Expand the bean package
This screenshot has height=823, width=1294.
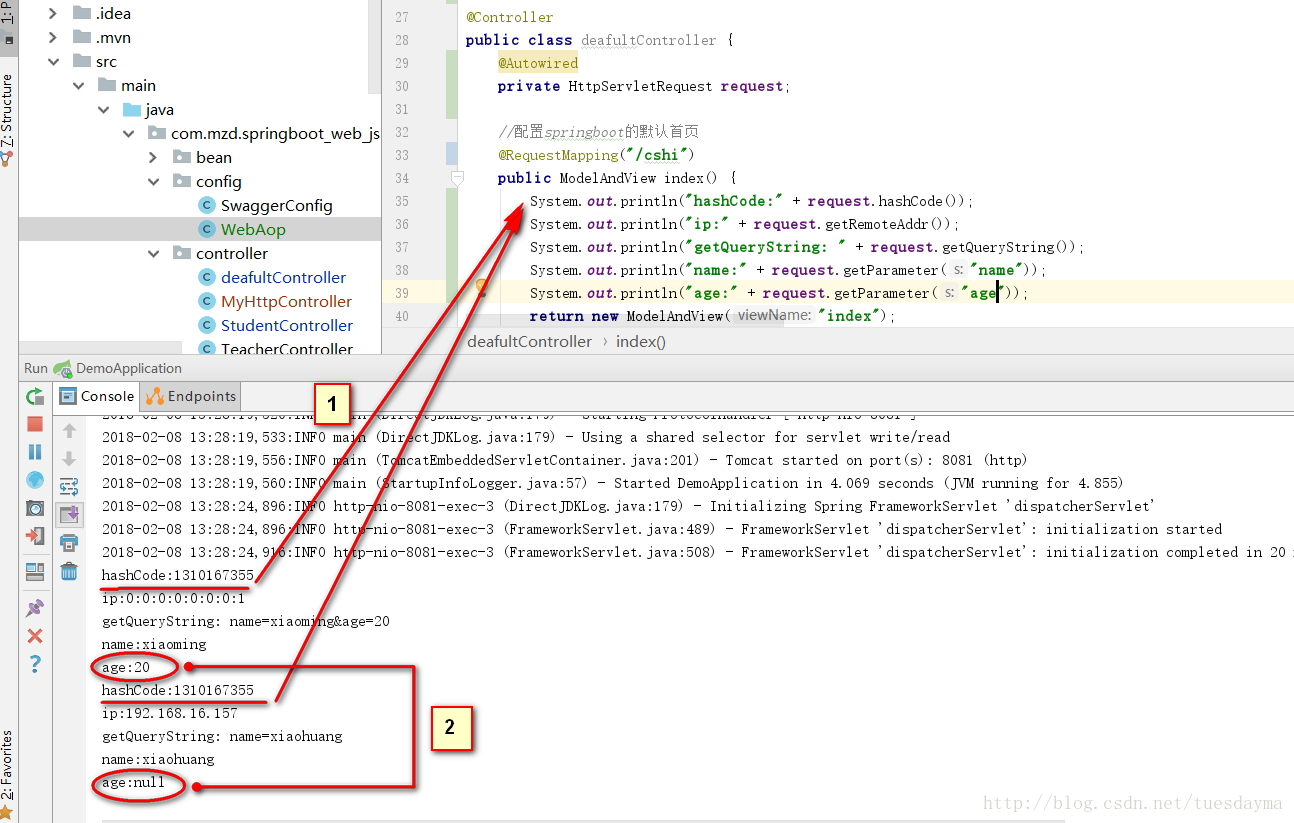coord(153,157)
